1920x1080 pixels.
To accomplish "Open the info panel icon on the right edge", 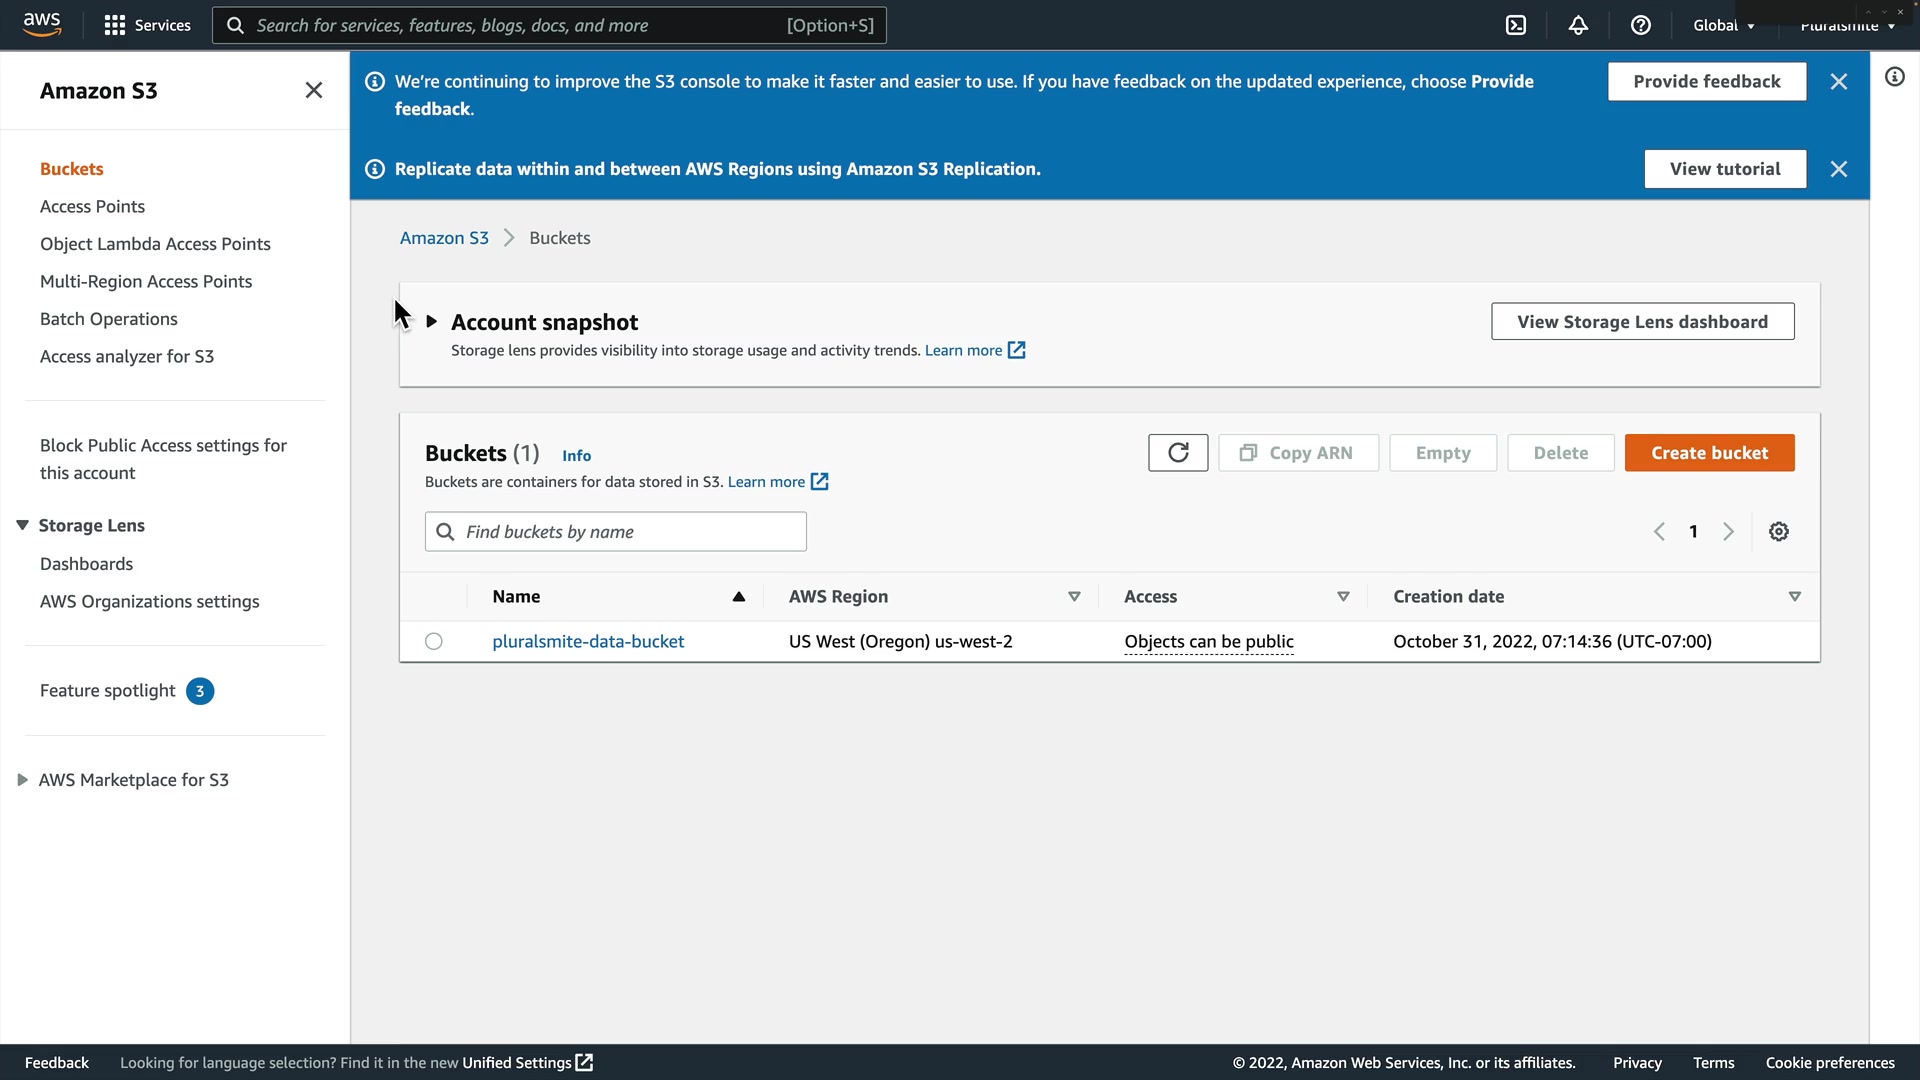I will pyautogui.click(x=1894, y=77).
